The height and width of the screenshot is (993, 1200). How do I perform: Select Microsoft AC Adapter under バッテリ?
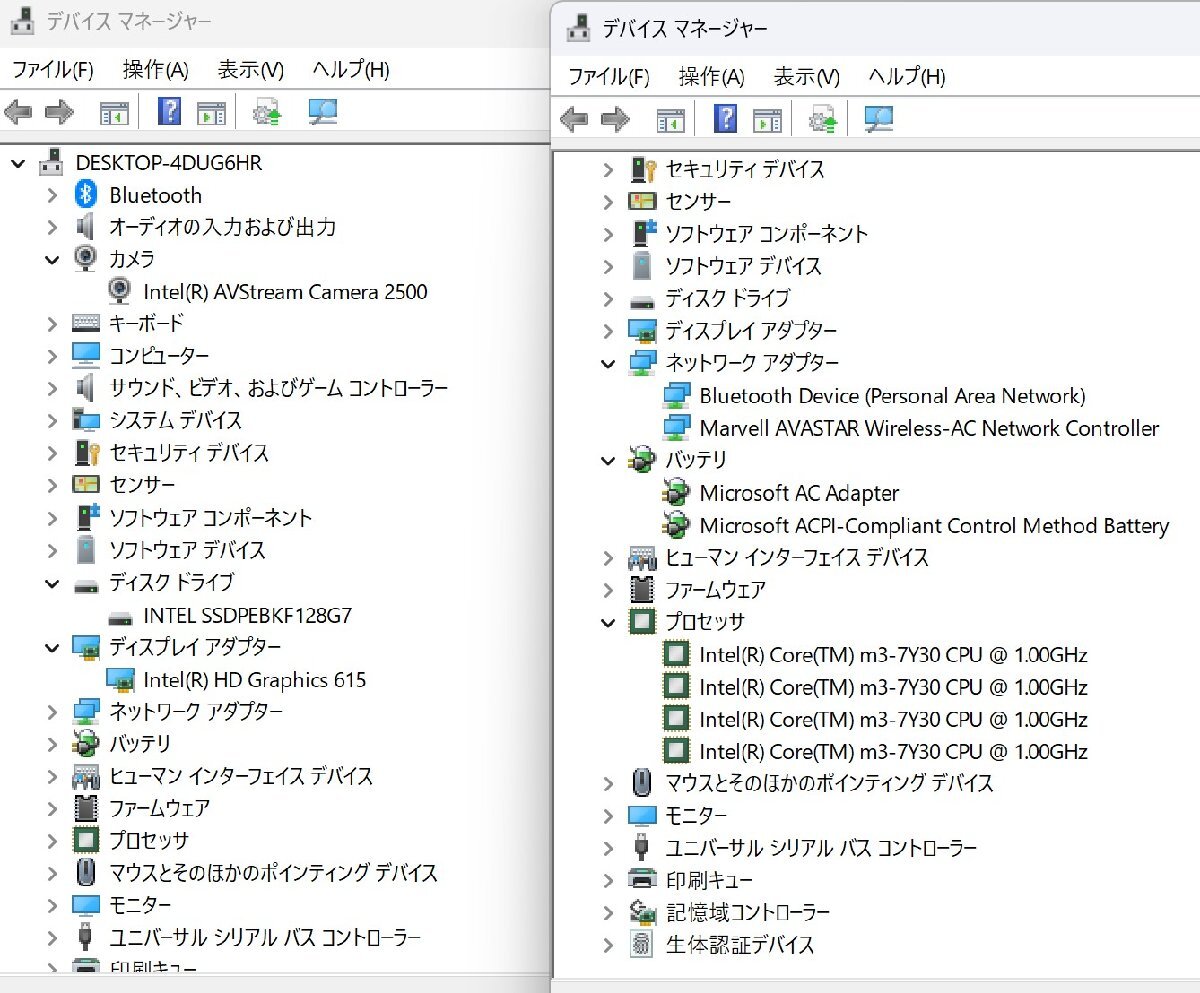point(800,493)
